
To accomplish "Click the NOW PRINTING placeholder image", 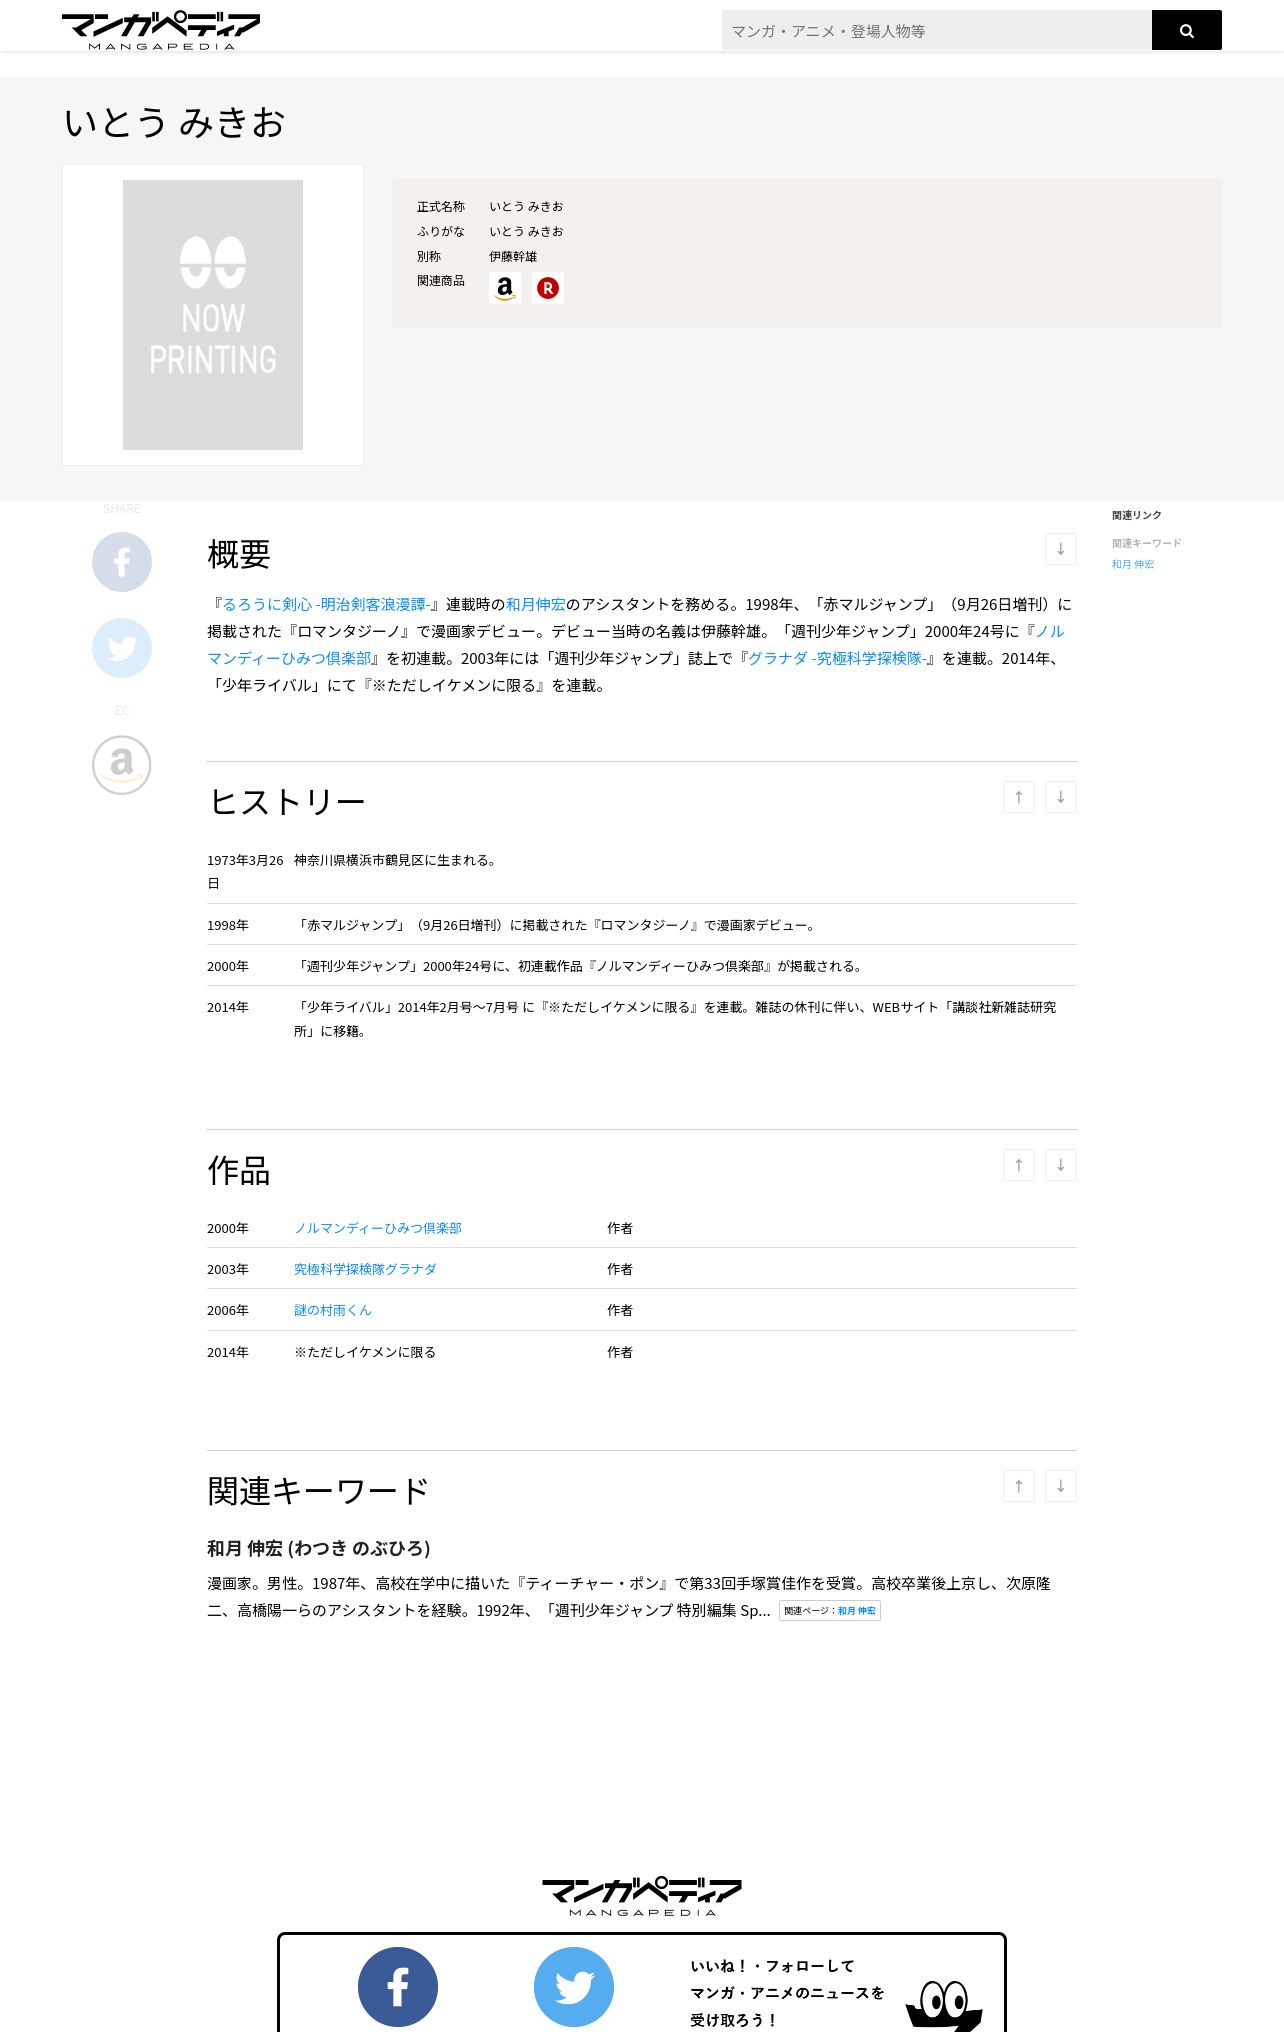I will coord(213,315).
